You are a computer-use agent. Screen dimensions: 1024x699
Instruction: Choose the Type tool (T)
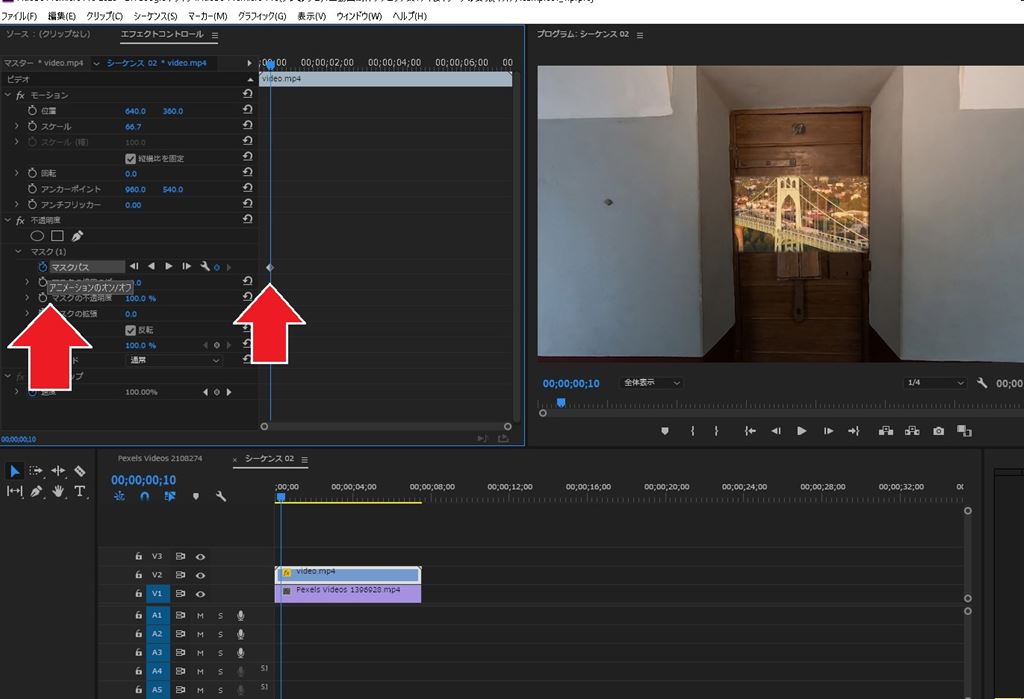coord(80,491)
